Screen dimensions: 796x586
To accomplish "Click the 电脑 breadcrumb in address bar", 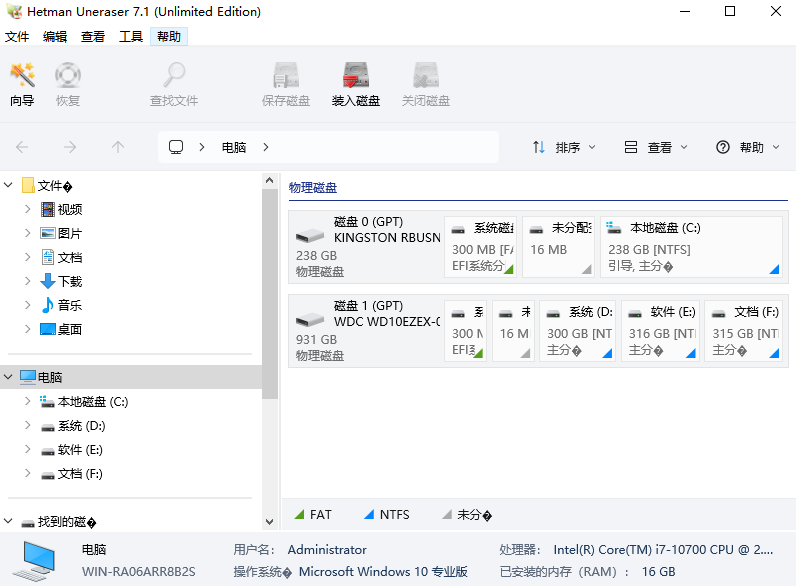I will (x=234, y=147).
